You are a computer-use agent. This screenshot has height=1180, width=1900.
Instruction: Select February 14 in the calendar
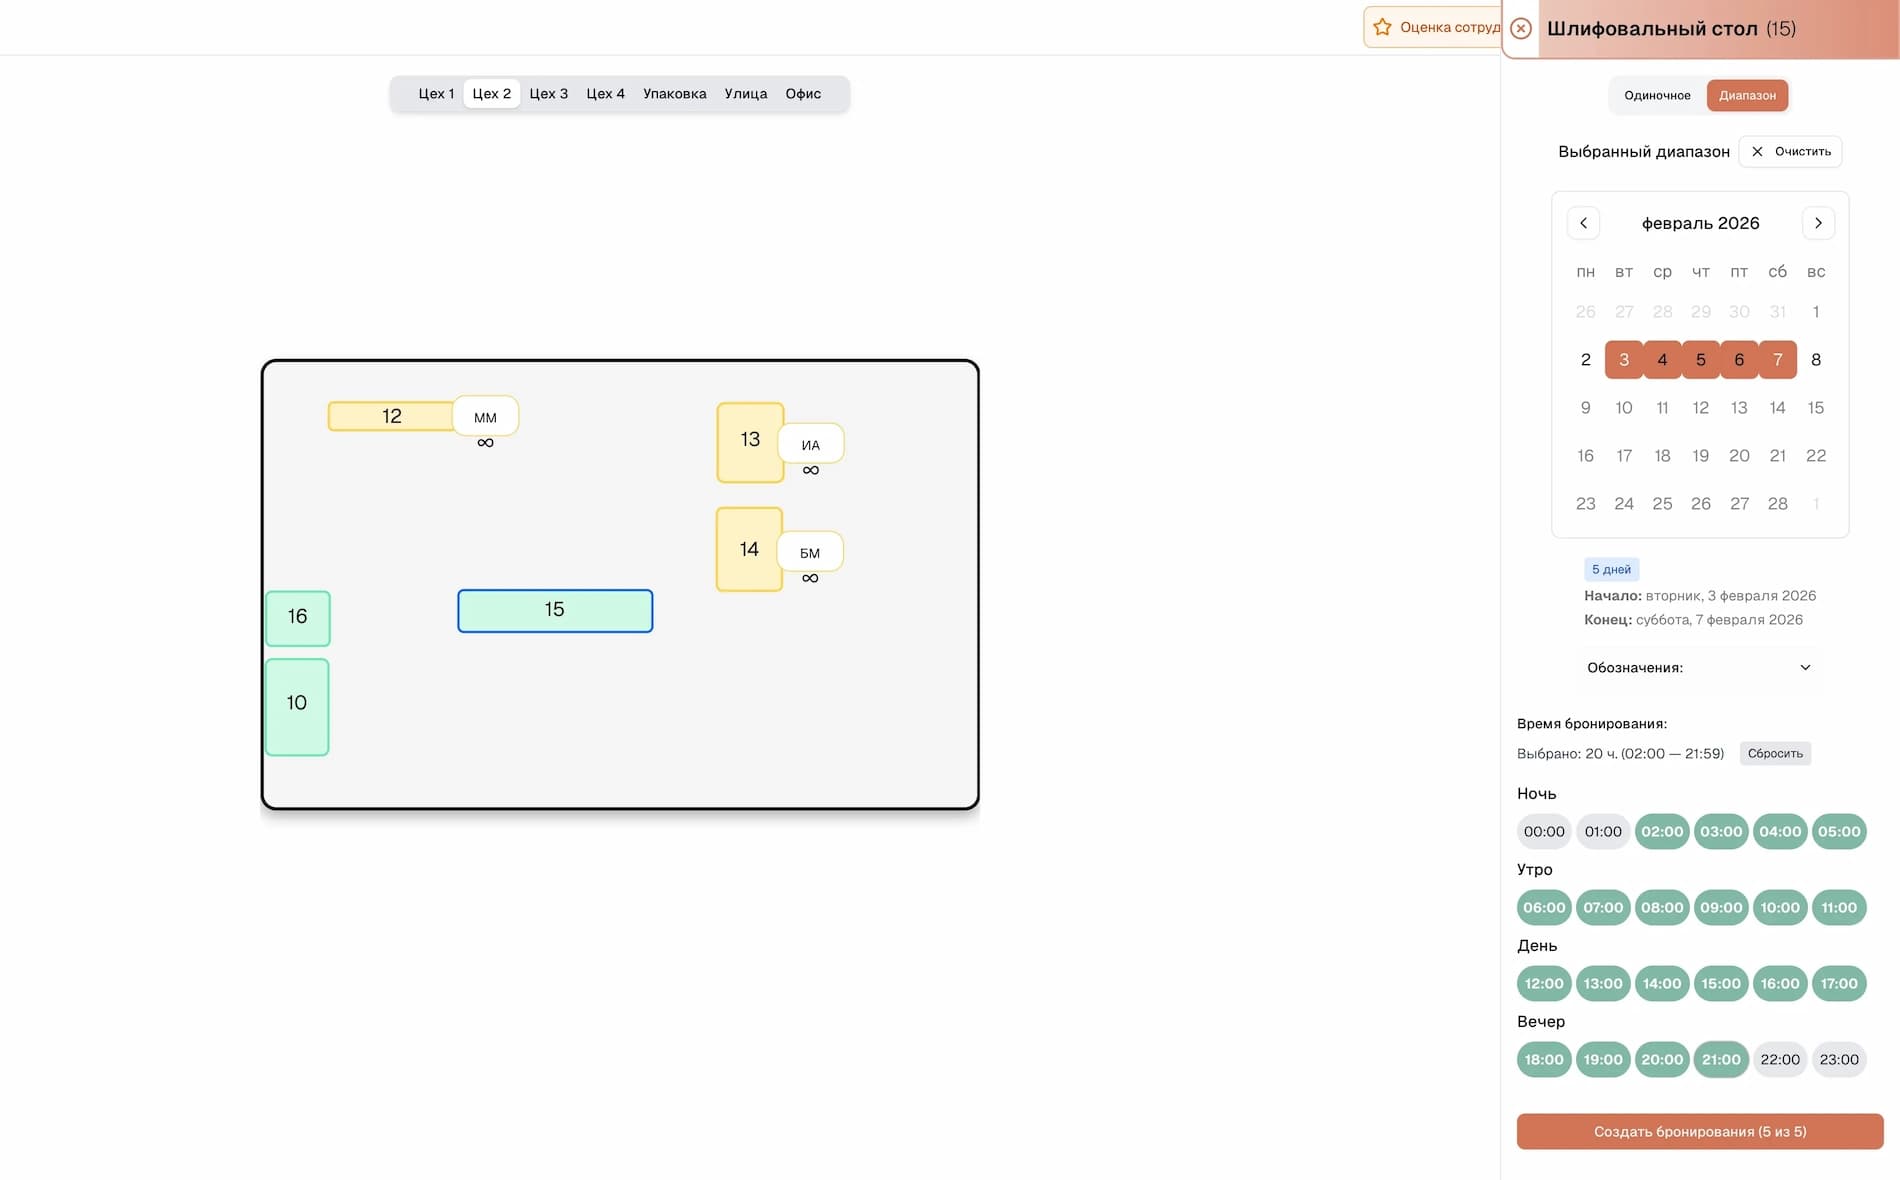pyautogui.click(x=1778, y=407)
